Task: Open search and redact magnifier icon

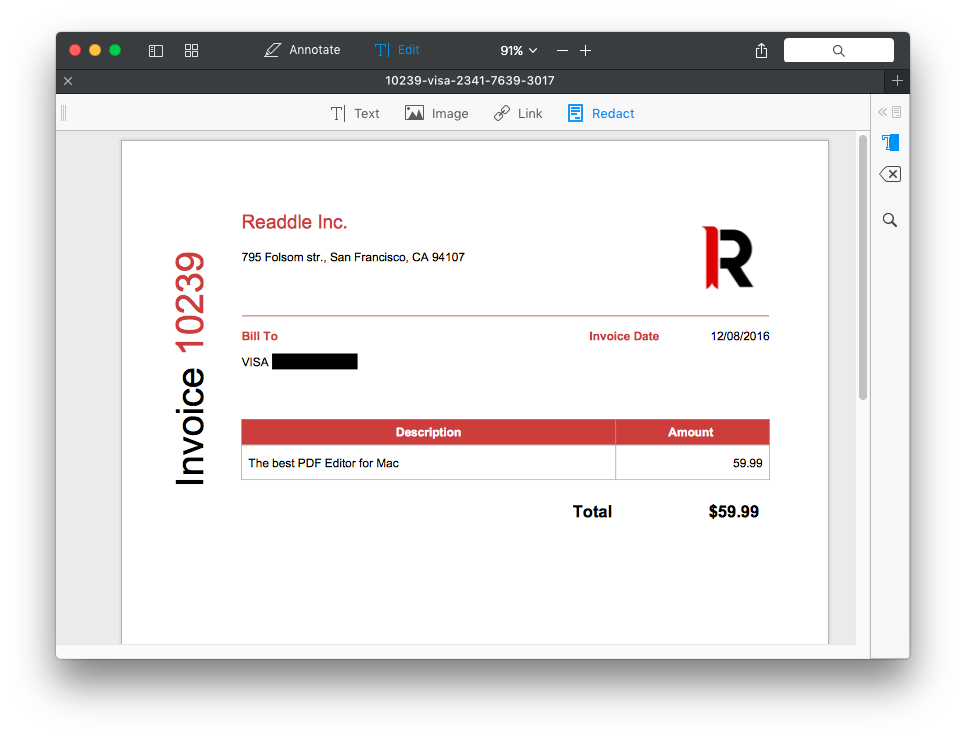Action: point(890,220)
